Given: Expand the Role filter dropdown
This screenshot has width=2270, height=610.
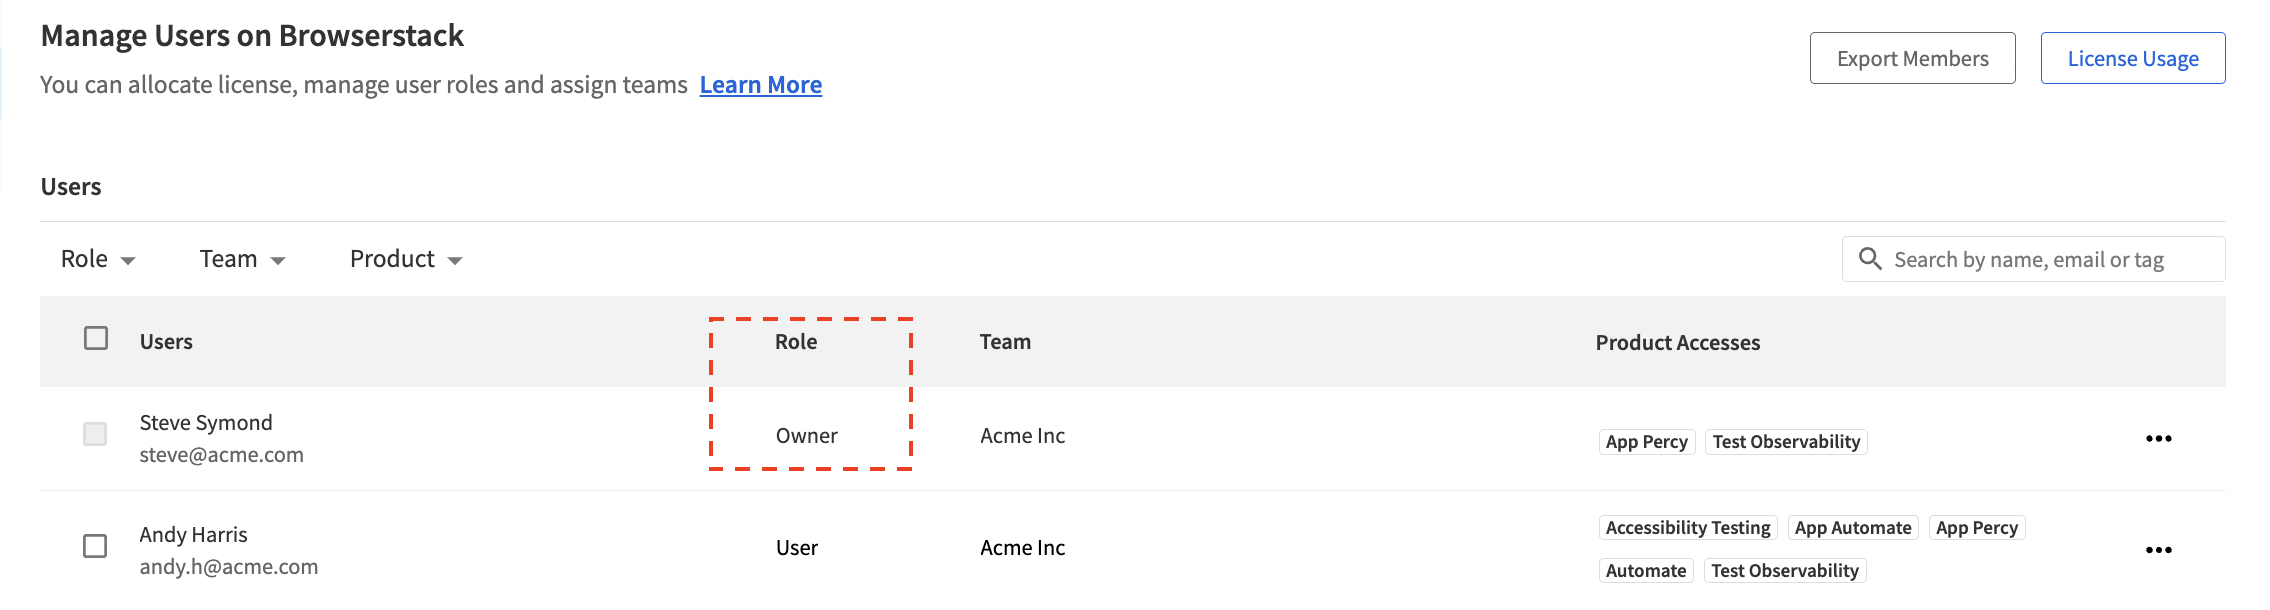Looking at the screenshot, I should tap(98, 260).
